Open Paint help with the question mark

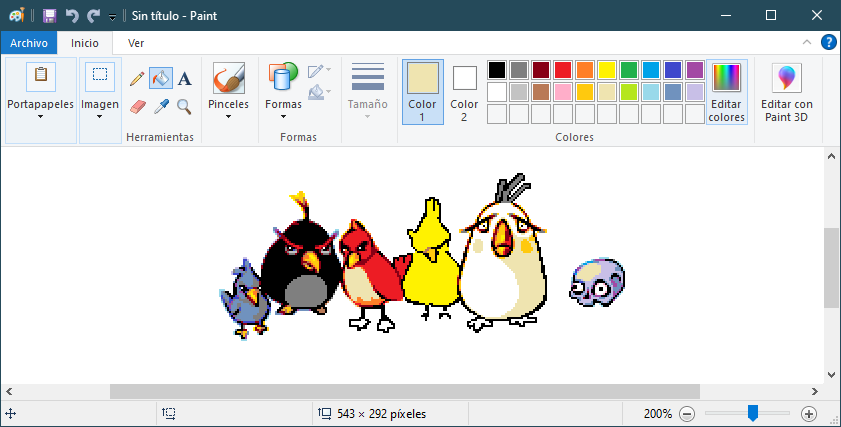coord(829,42)
